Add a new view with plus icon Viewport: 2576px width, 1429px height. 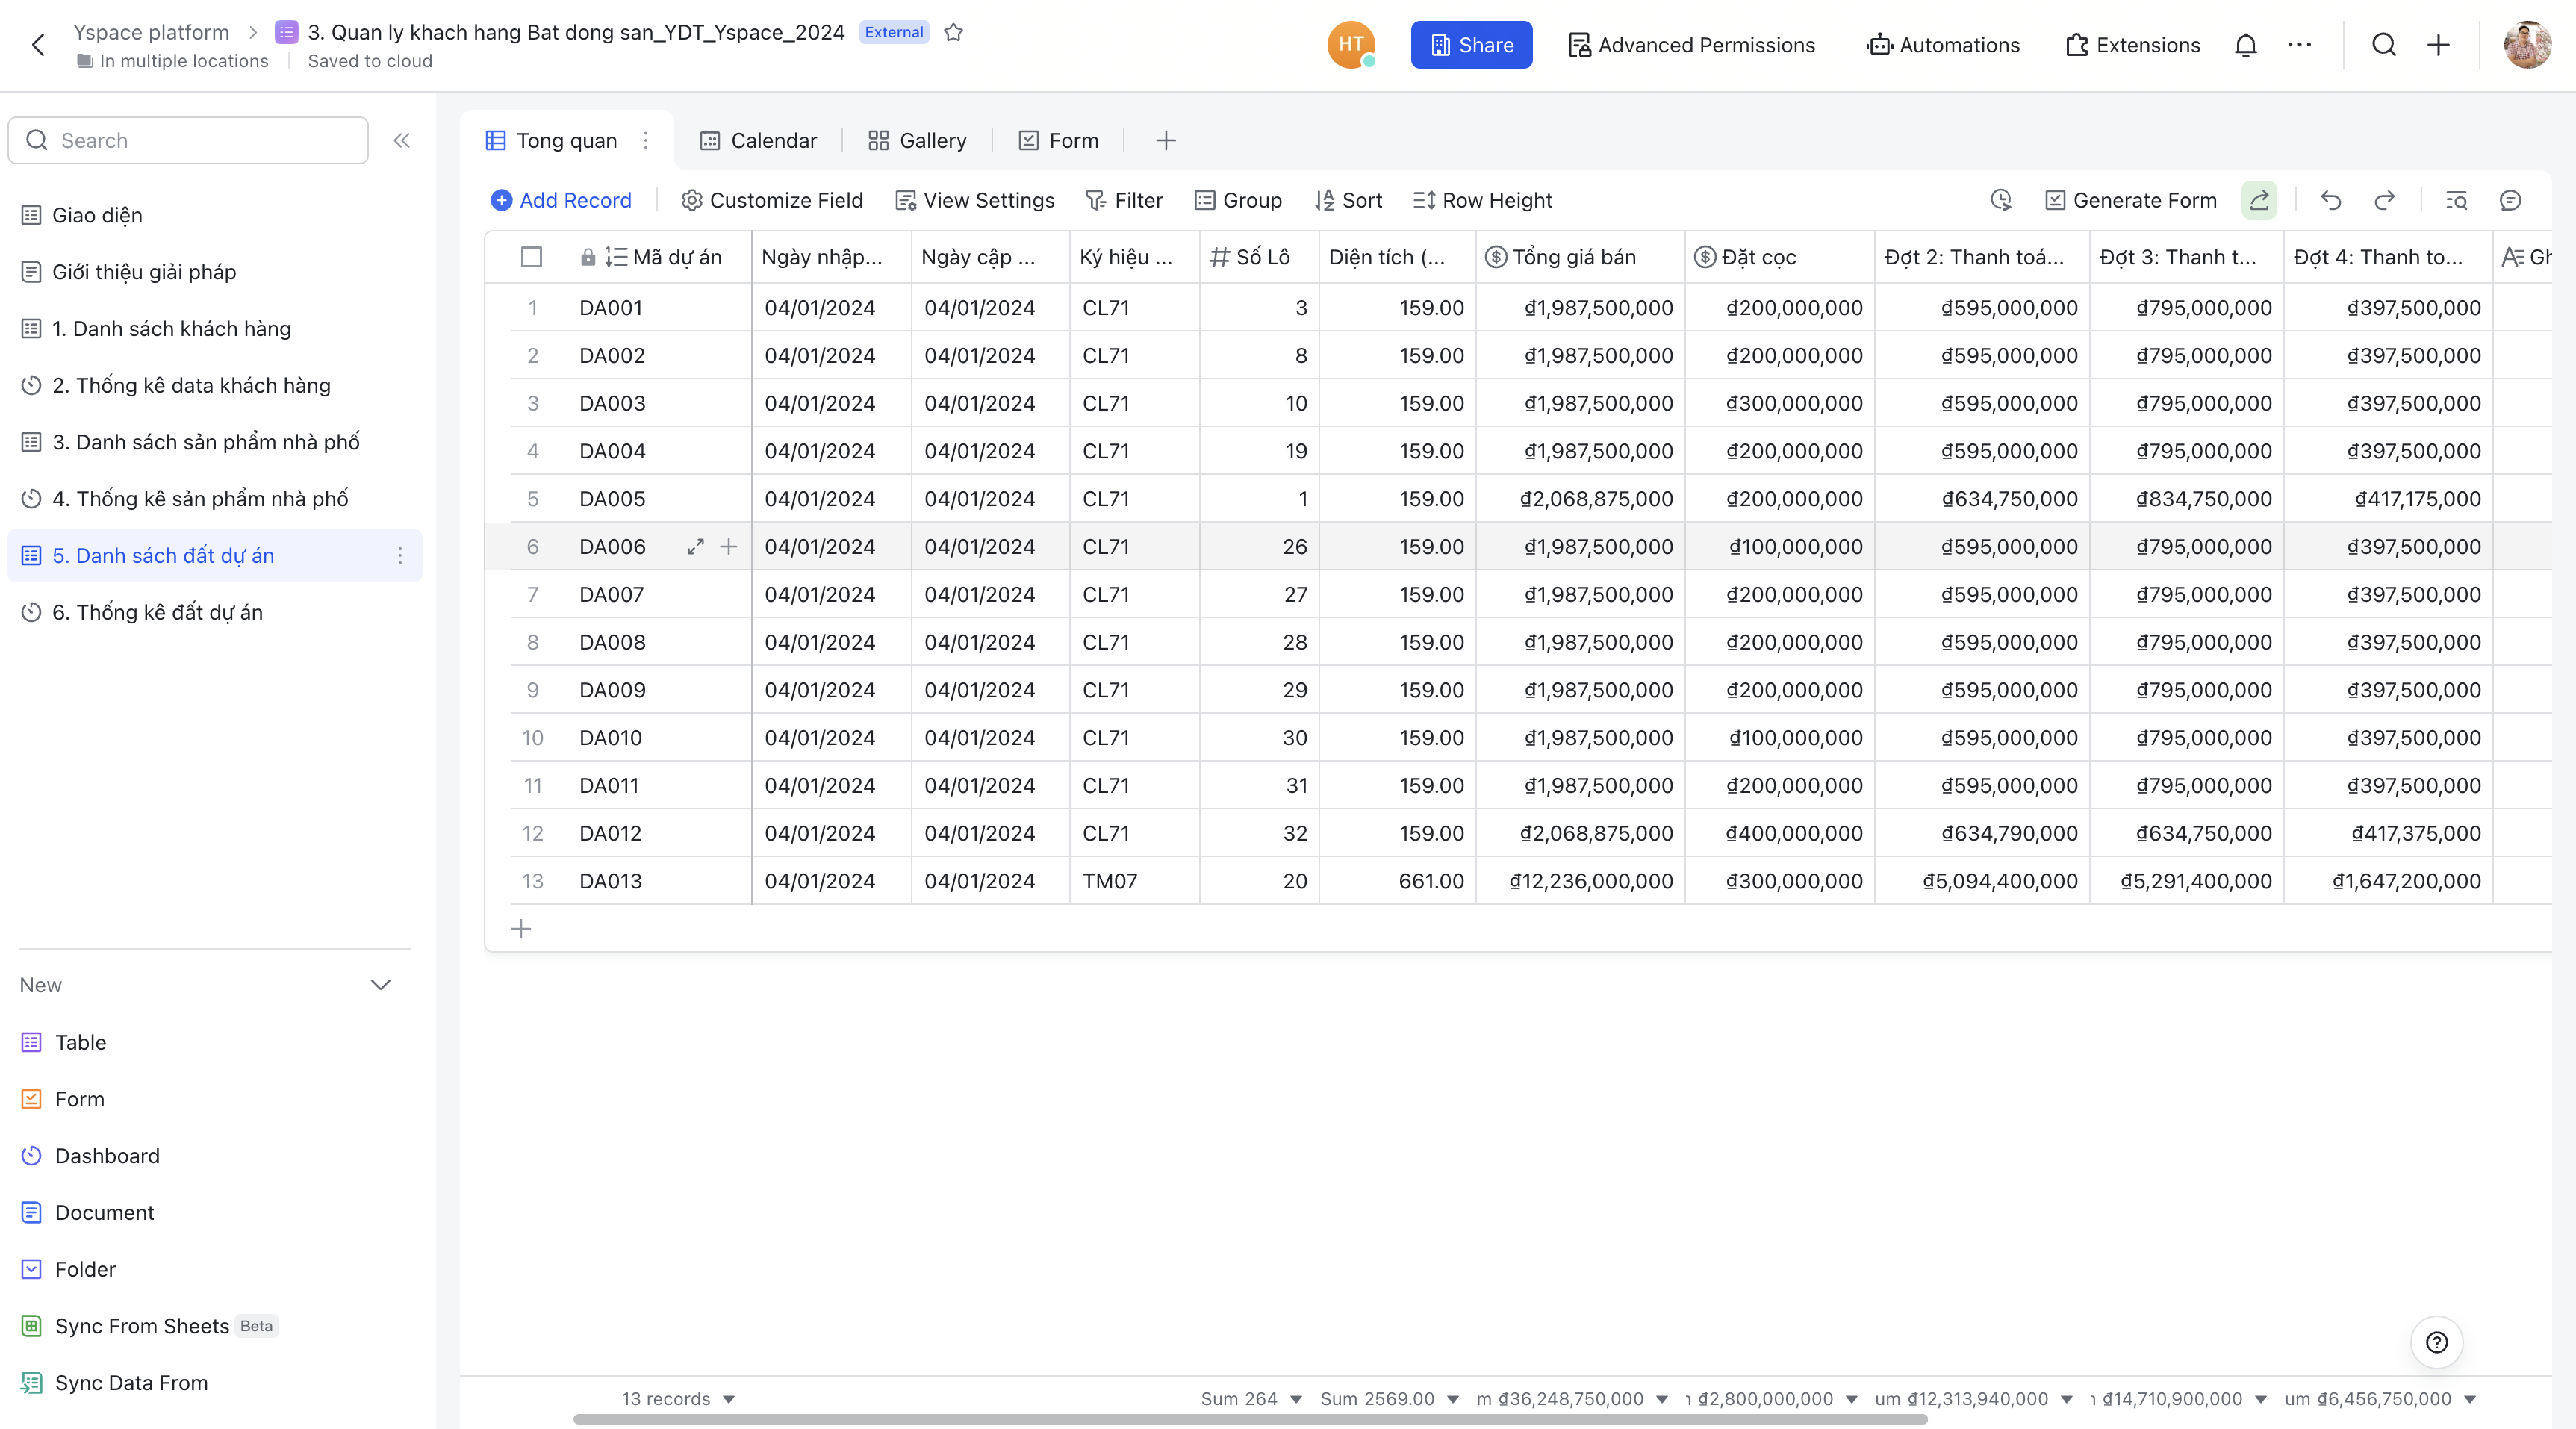pos(1165,140)
